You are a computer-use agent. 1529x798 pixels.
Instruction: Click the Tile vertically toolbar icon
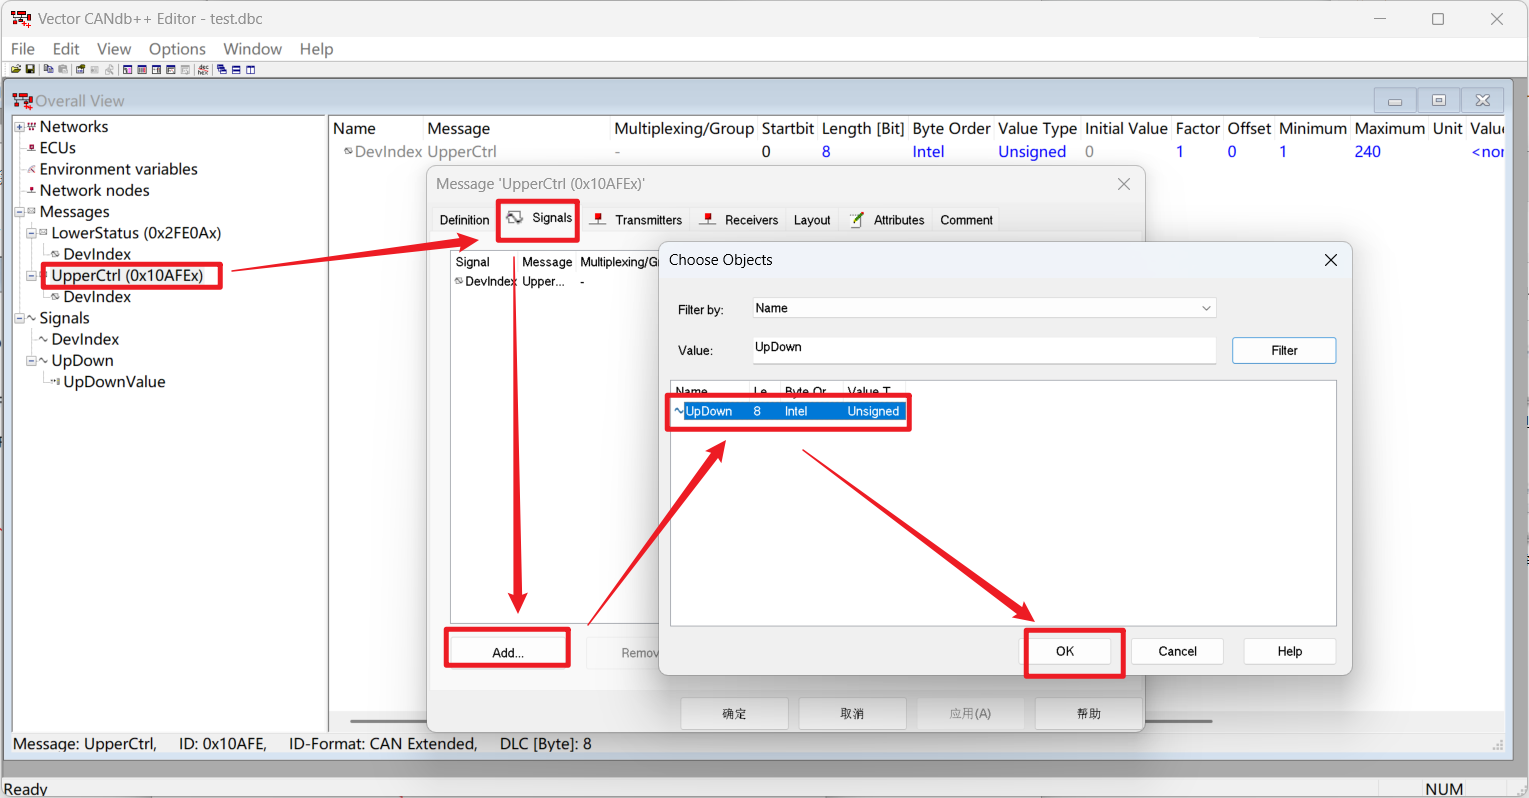[251, 70]
